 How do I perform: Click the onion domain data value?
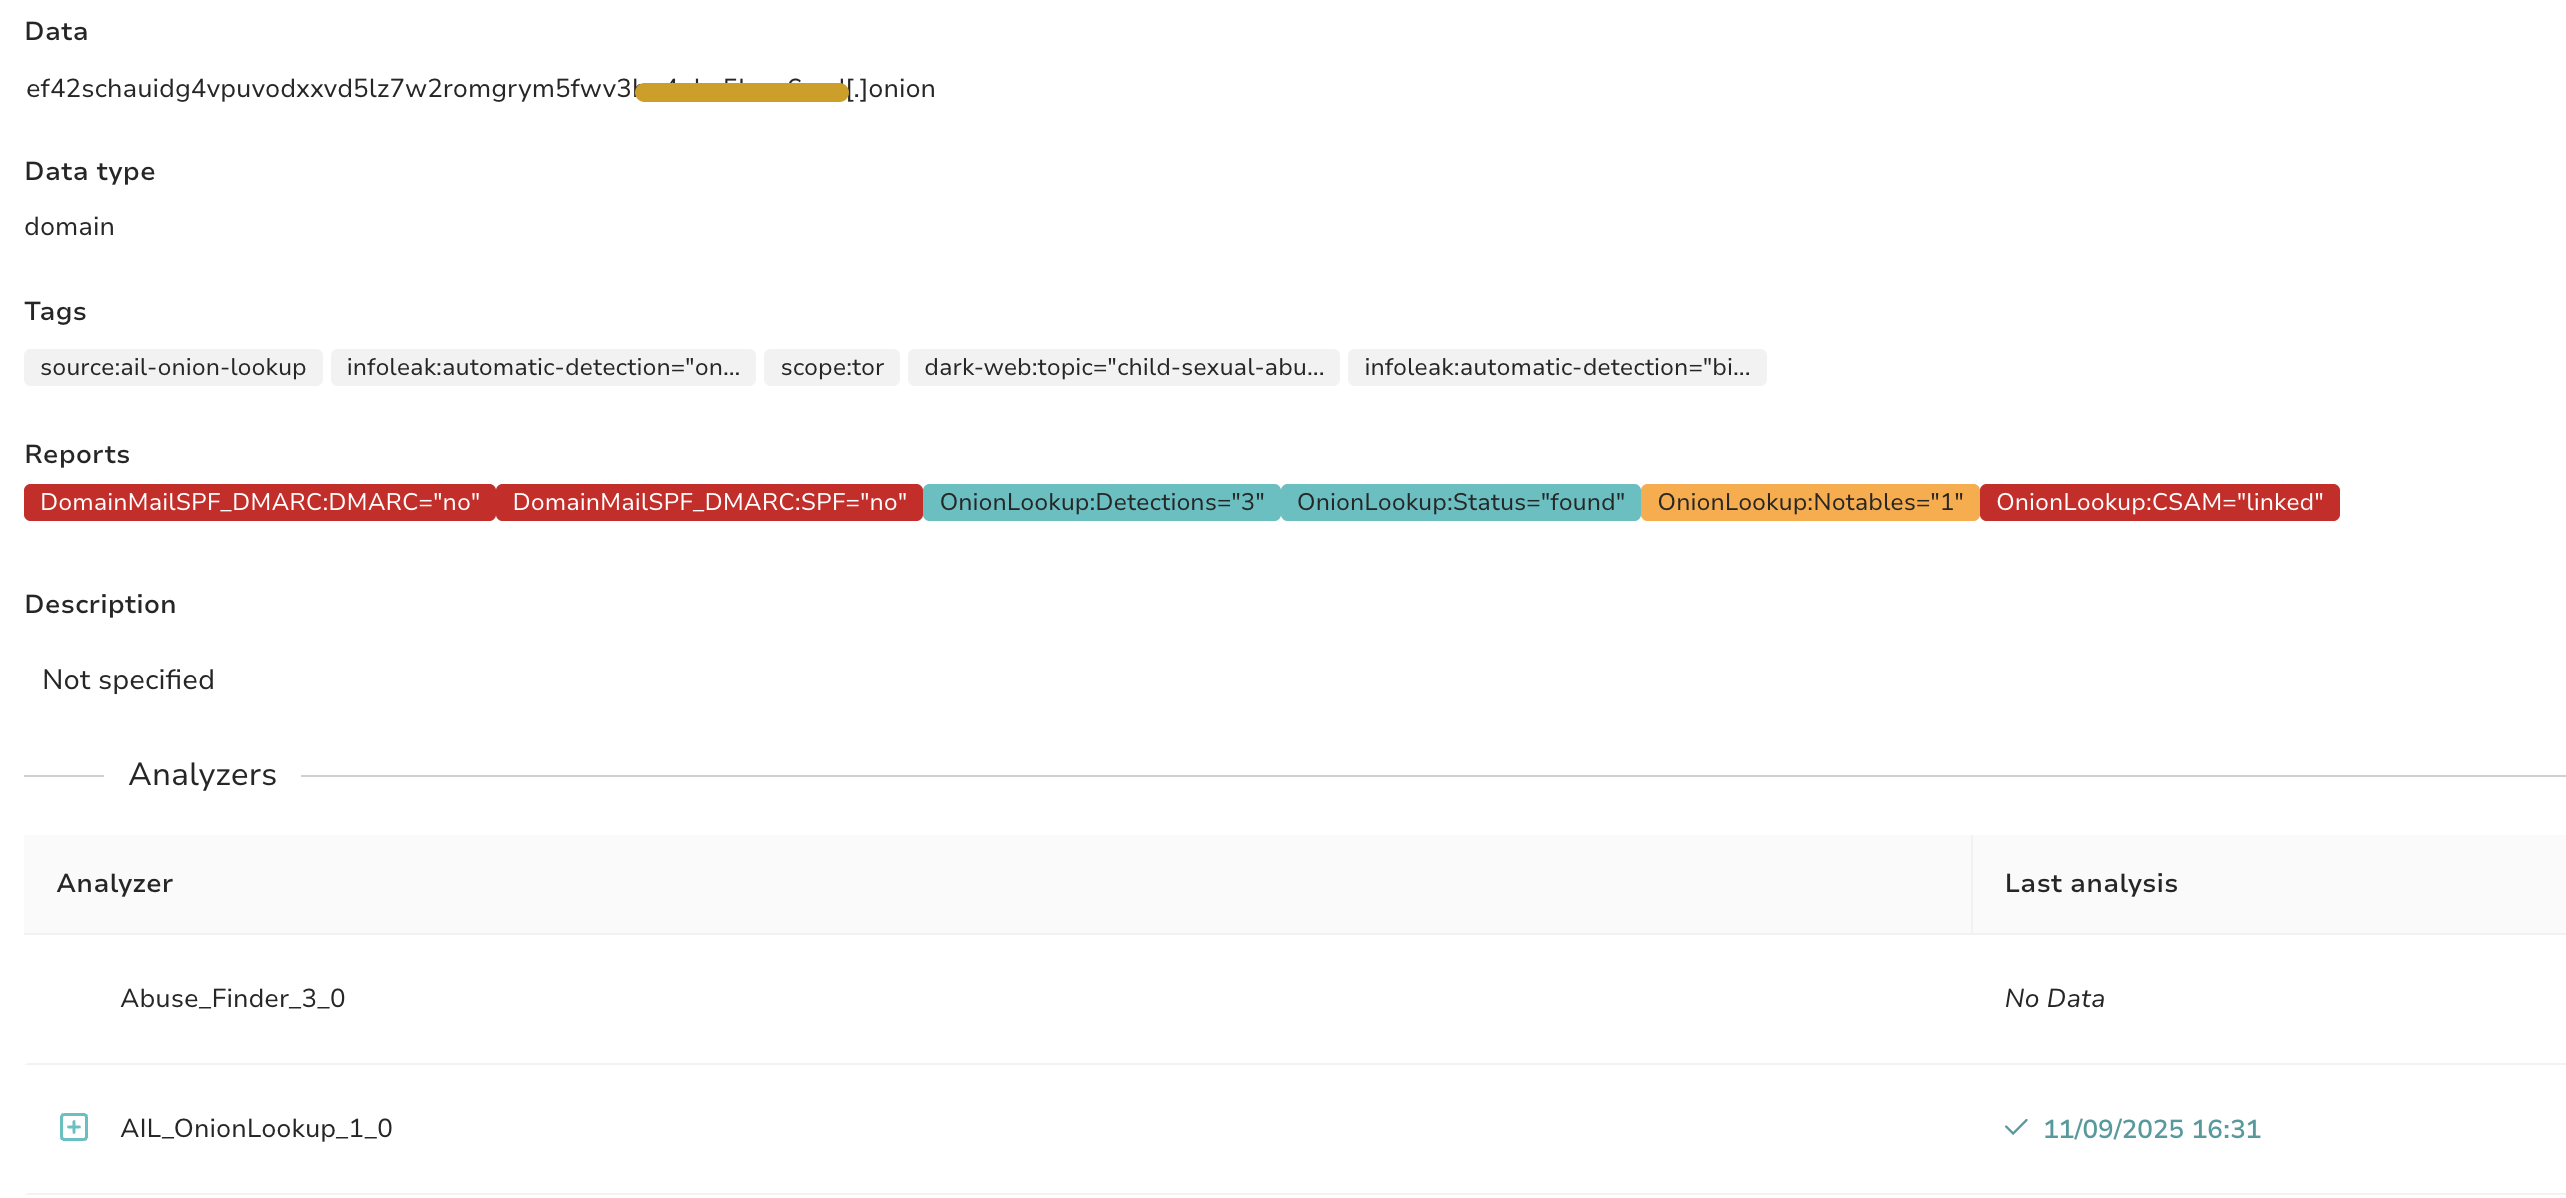(480, 89)
